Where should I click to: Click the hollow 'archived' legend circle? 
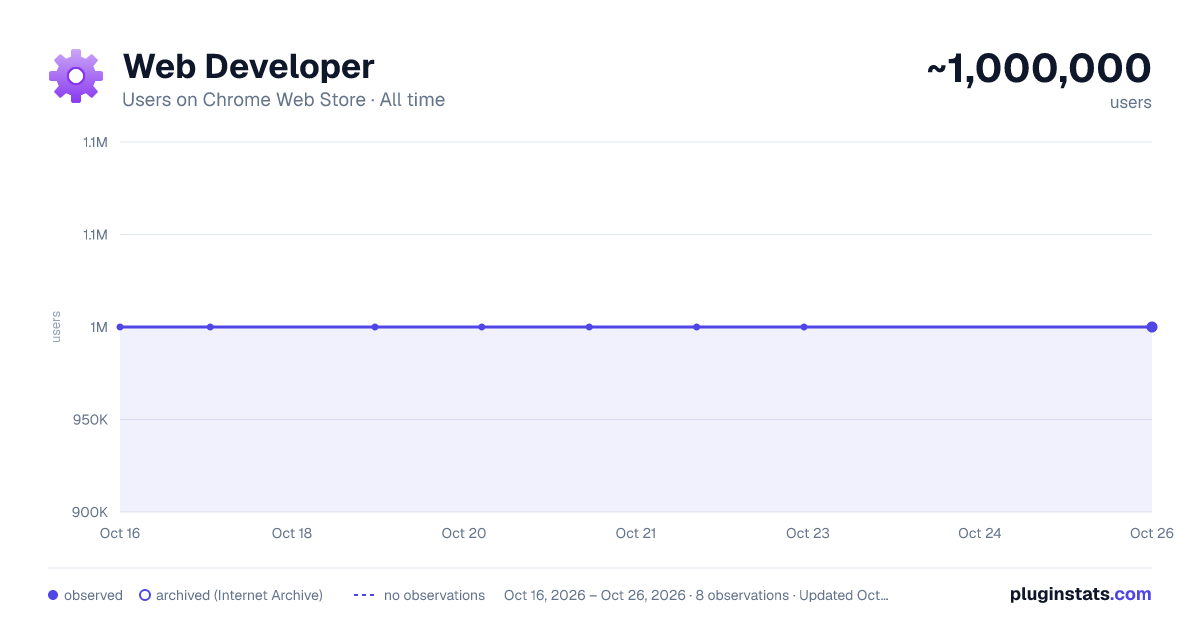tap(145, 595)
